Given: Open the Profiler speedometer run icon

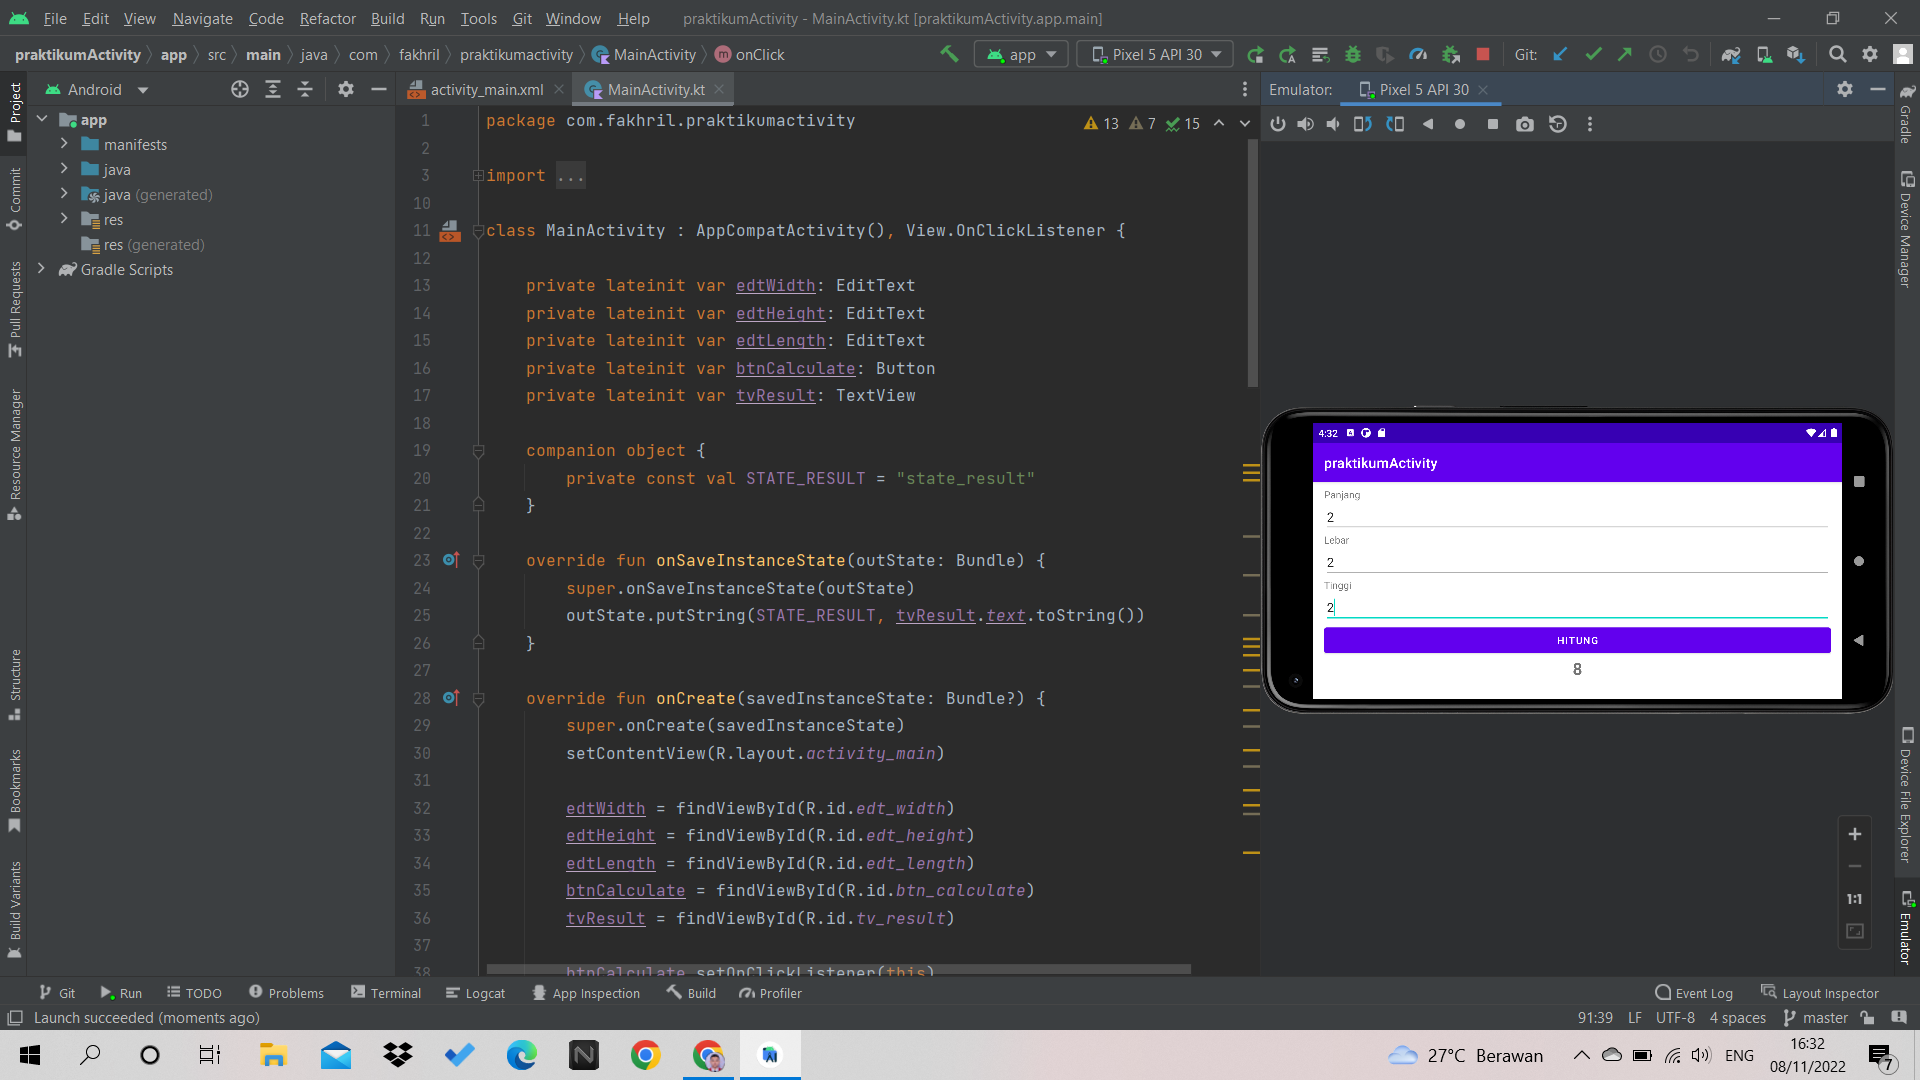Looking at the screenshot, I should [1418, 54].
